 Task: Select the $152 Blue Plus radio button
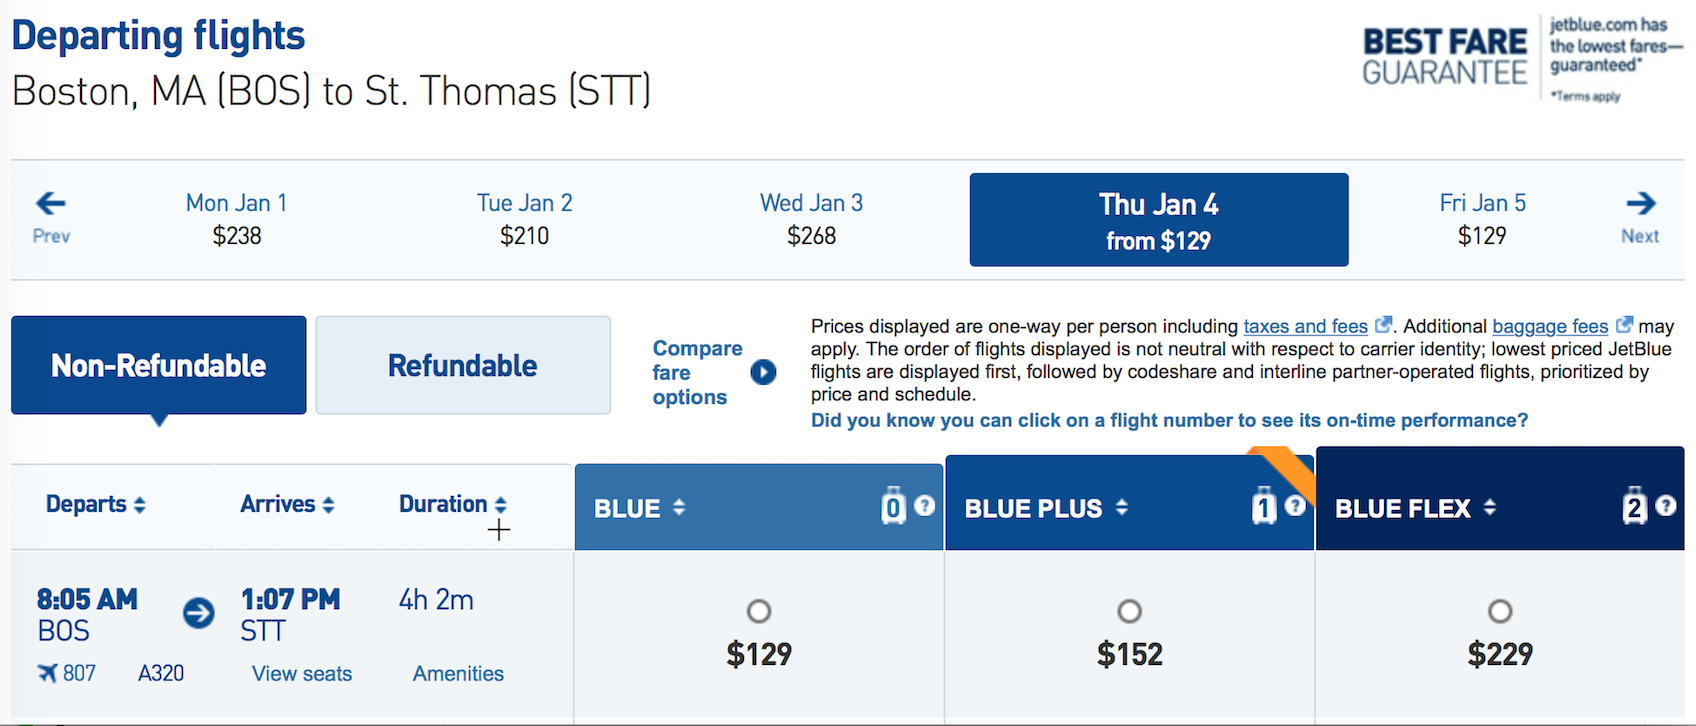click(1129, 611)
